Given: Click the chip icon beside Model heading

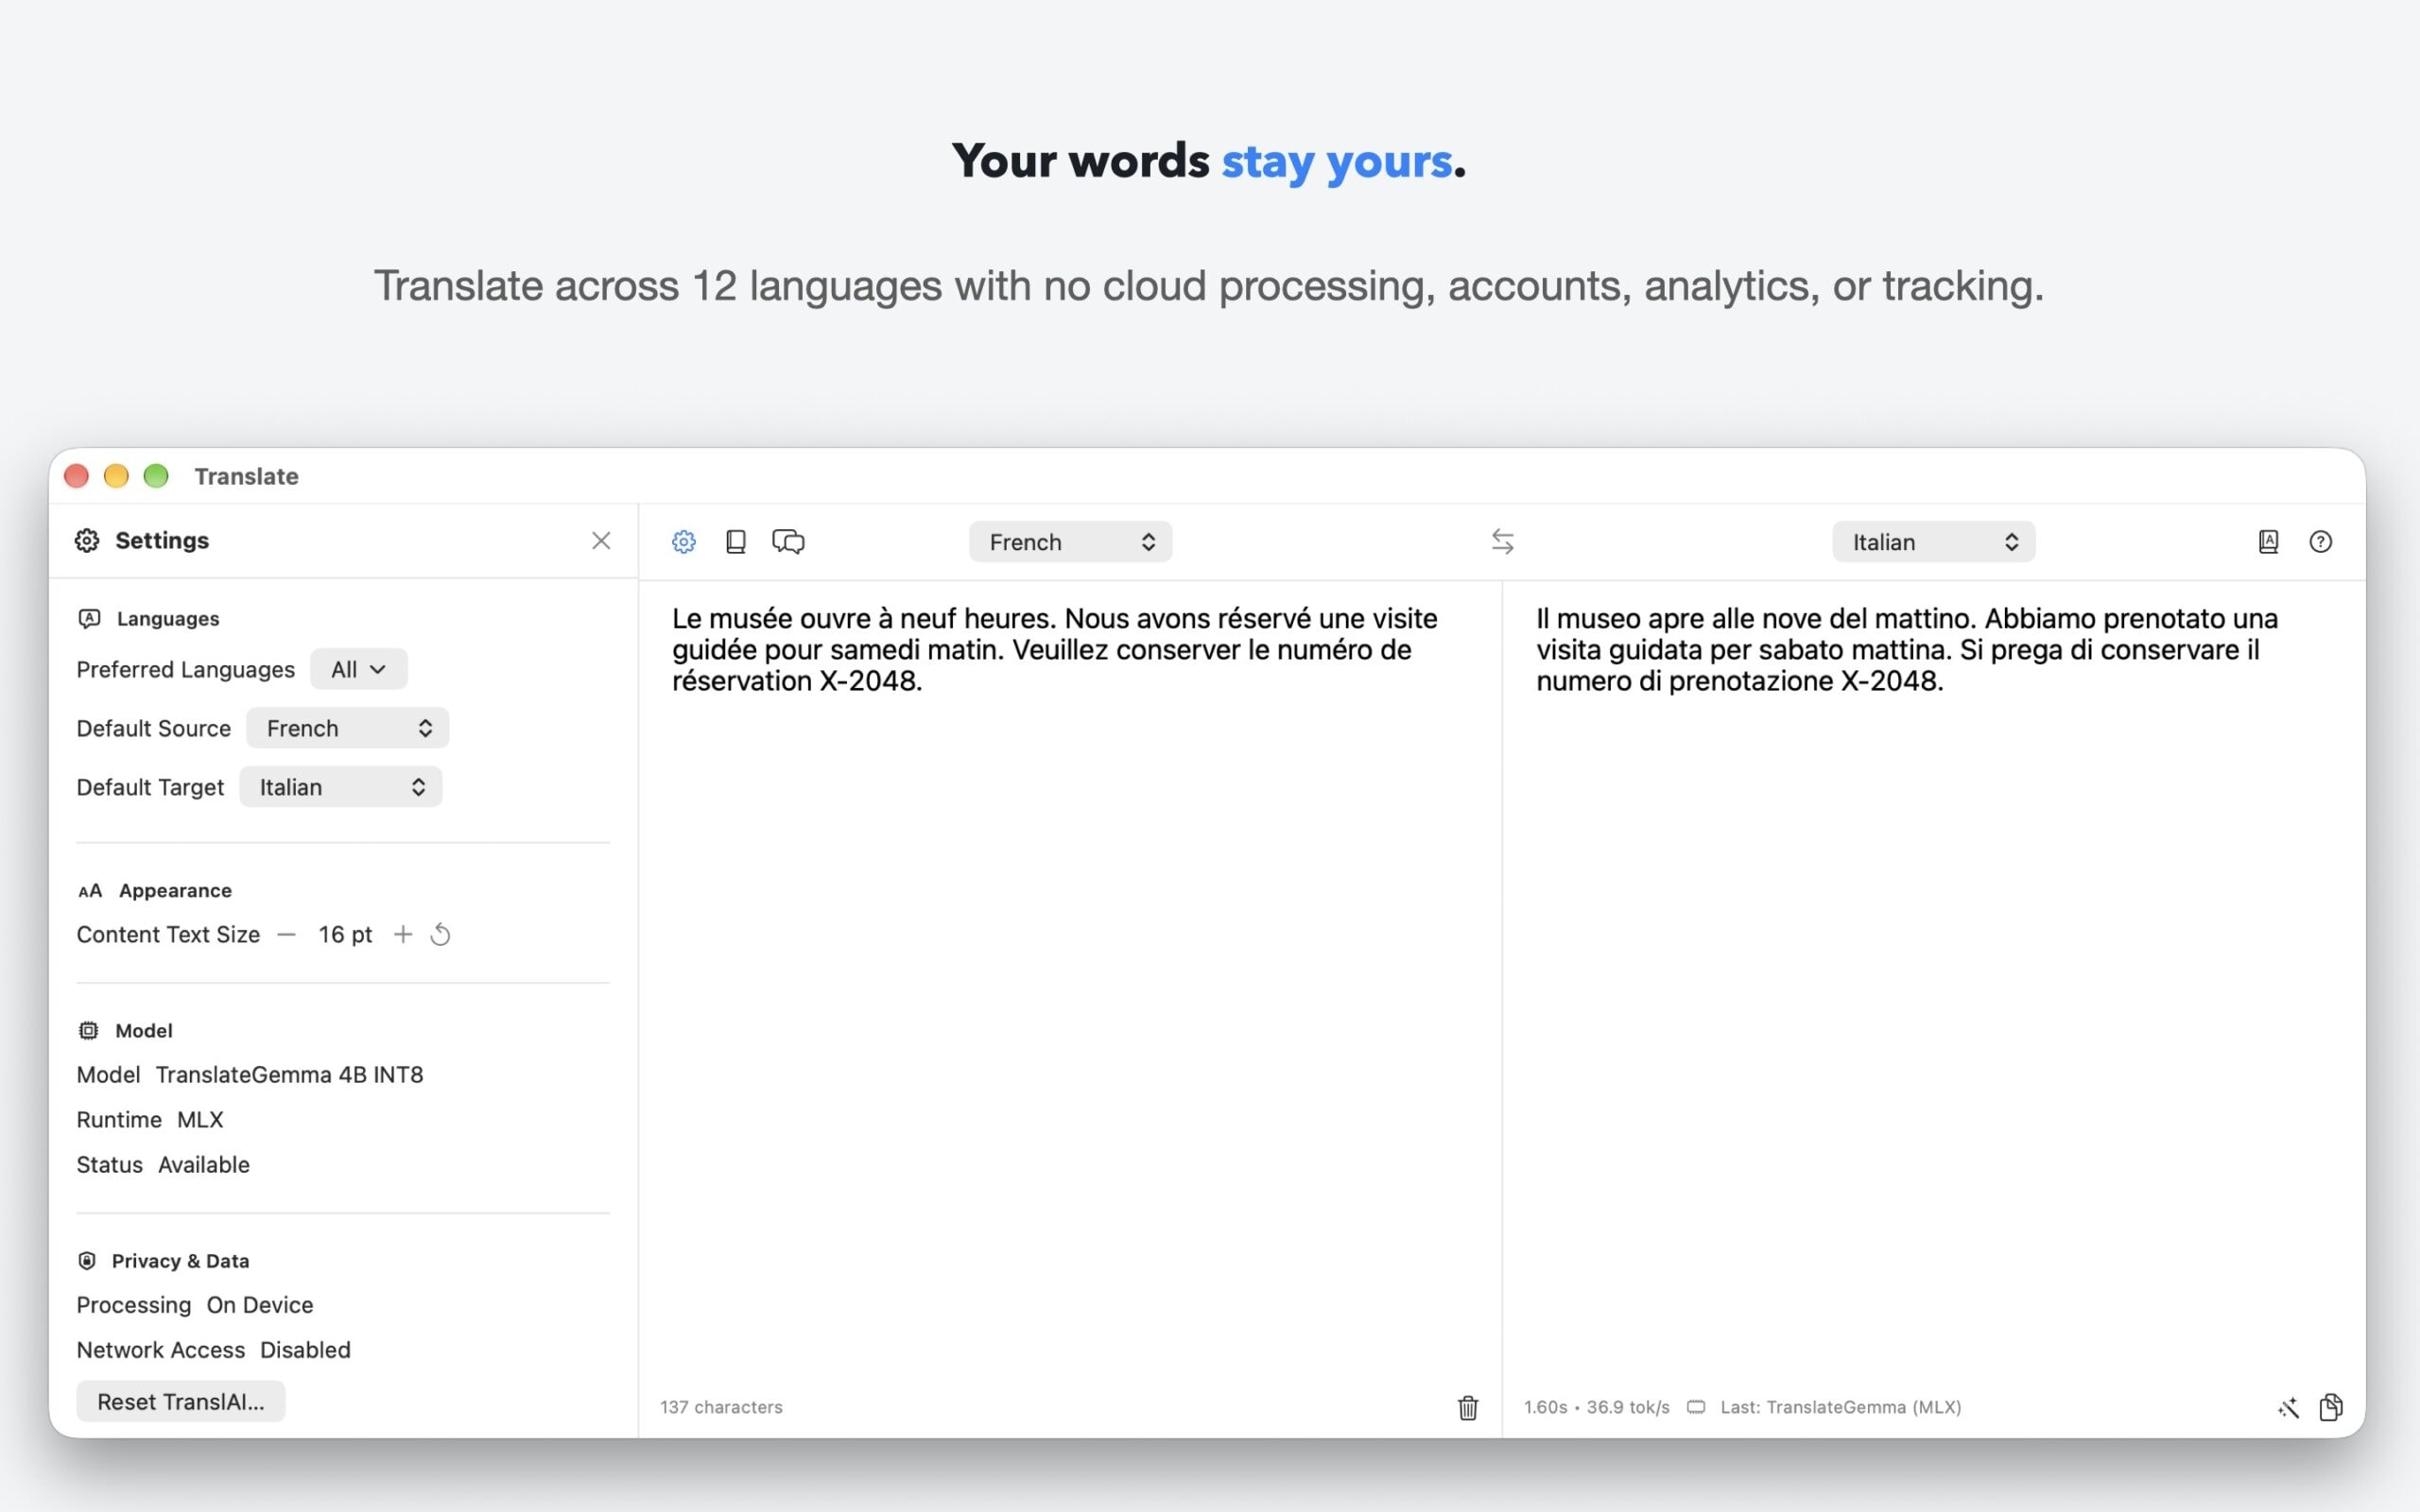Looking at the screenshot, I should pyautogui.click(x=88, y=1030).
